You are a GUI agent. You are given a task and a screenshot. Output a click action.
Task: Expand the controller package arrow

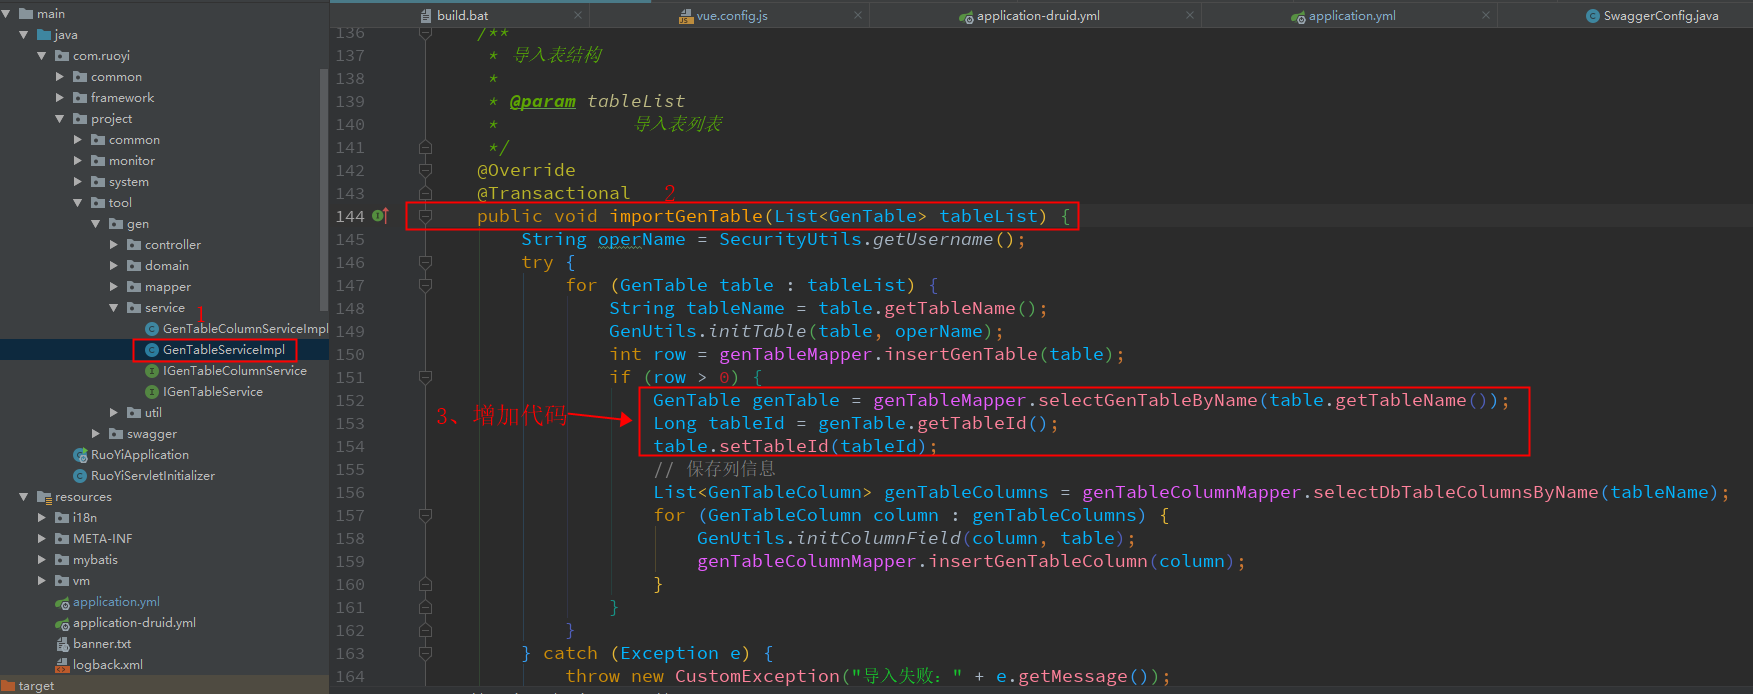pos(114,245)
